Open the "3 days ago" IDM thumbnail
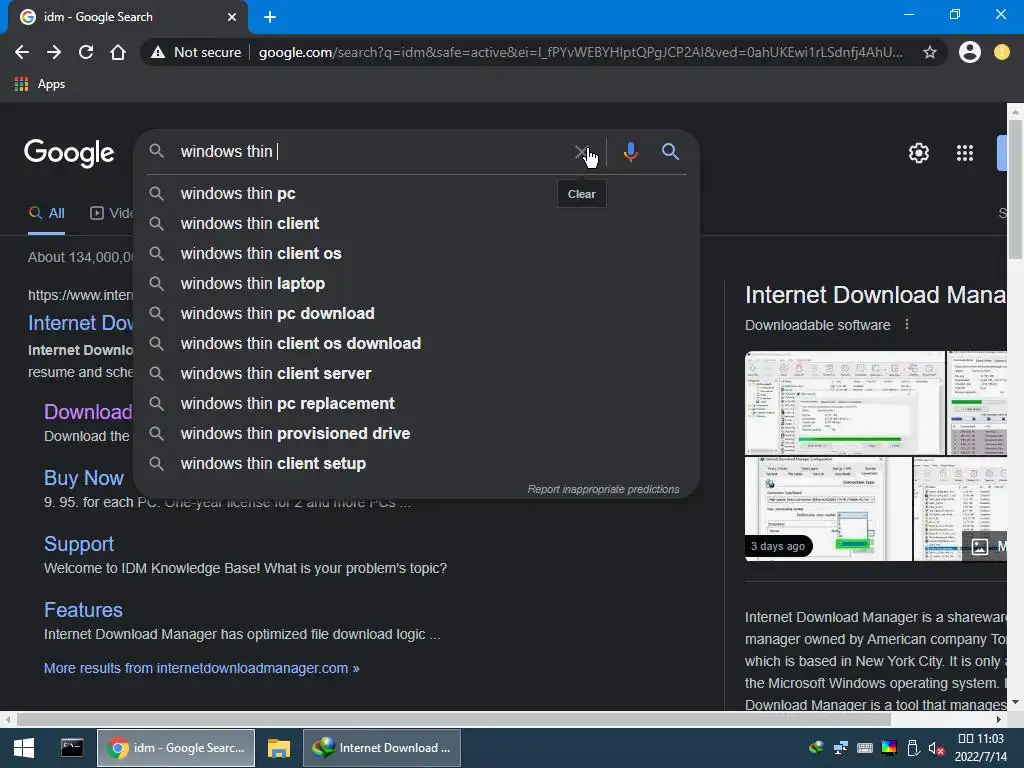Image resolution: width=1024 pixels, height=768 pixels. pyautogui.click(x=828, y=509)
